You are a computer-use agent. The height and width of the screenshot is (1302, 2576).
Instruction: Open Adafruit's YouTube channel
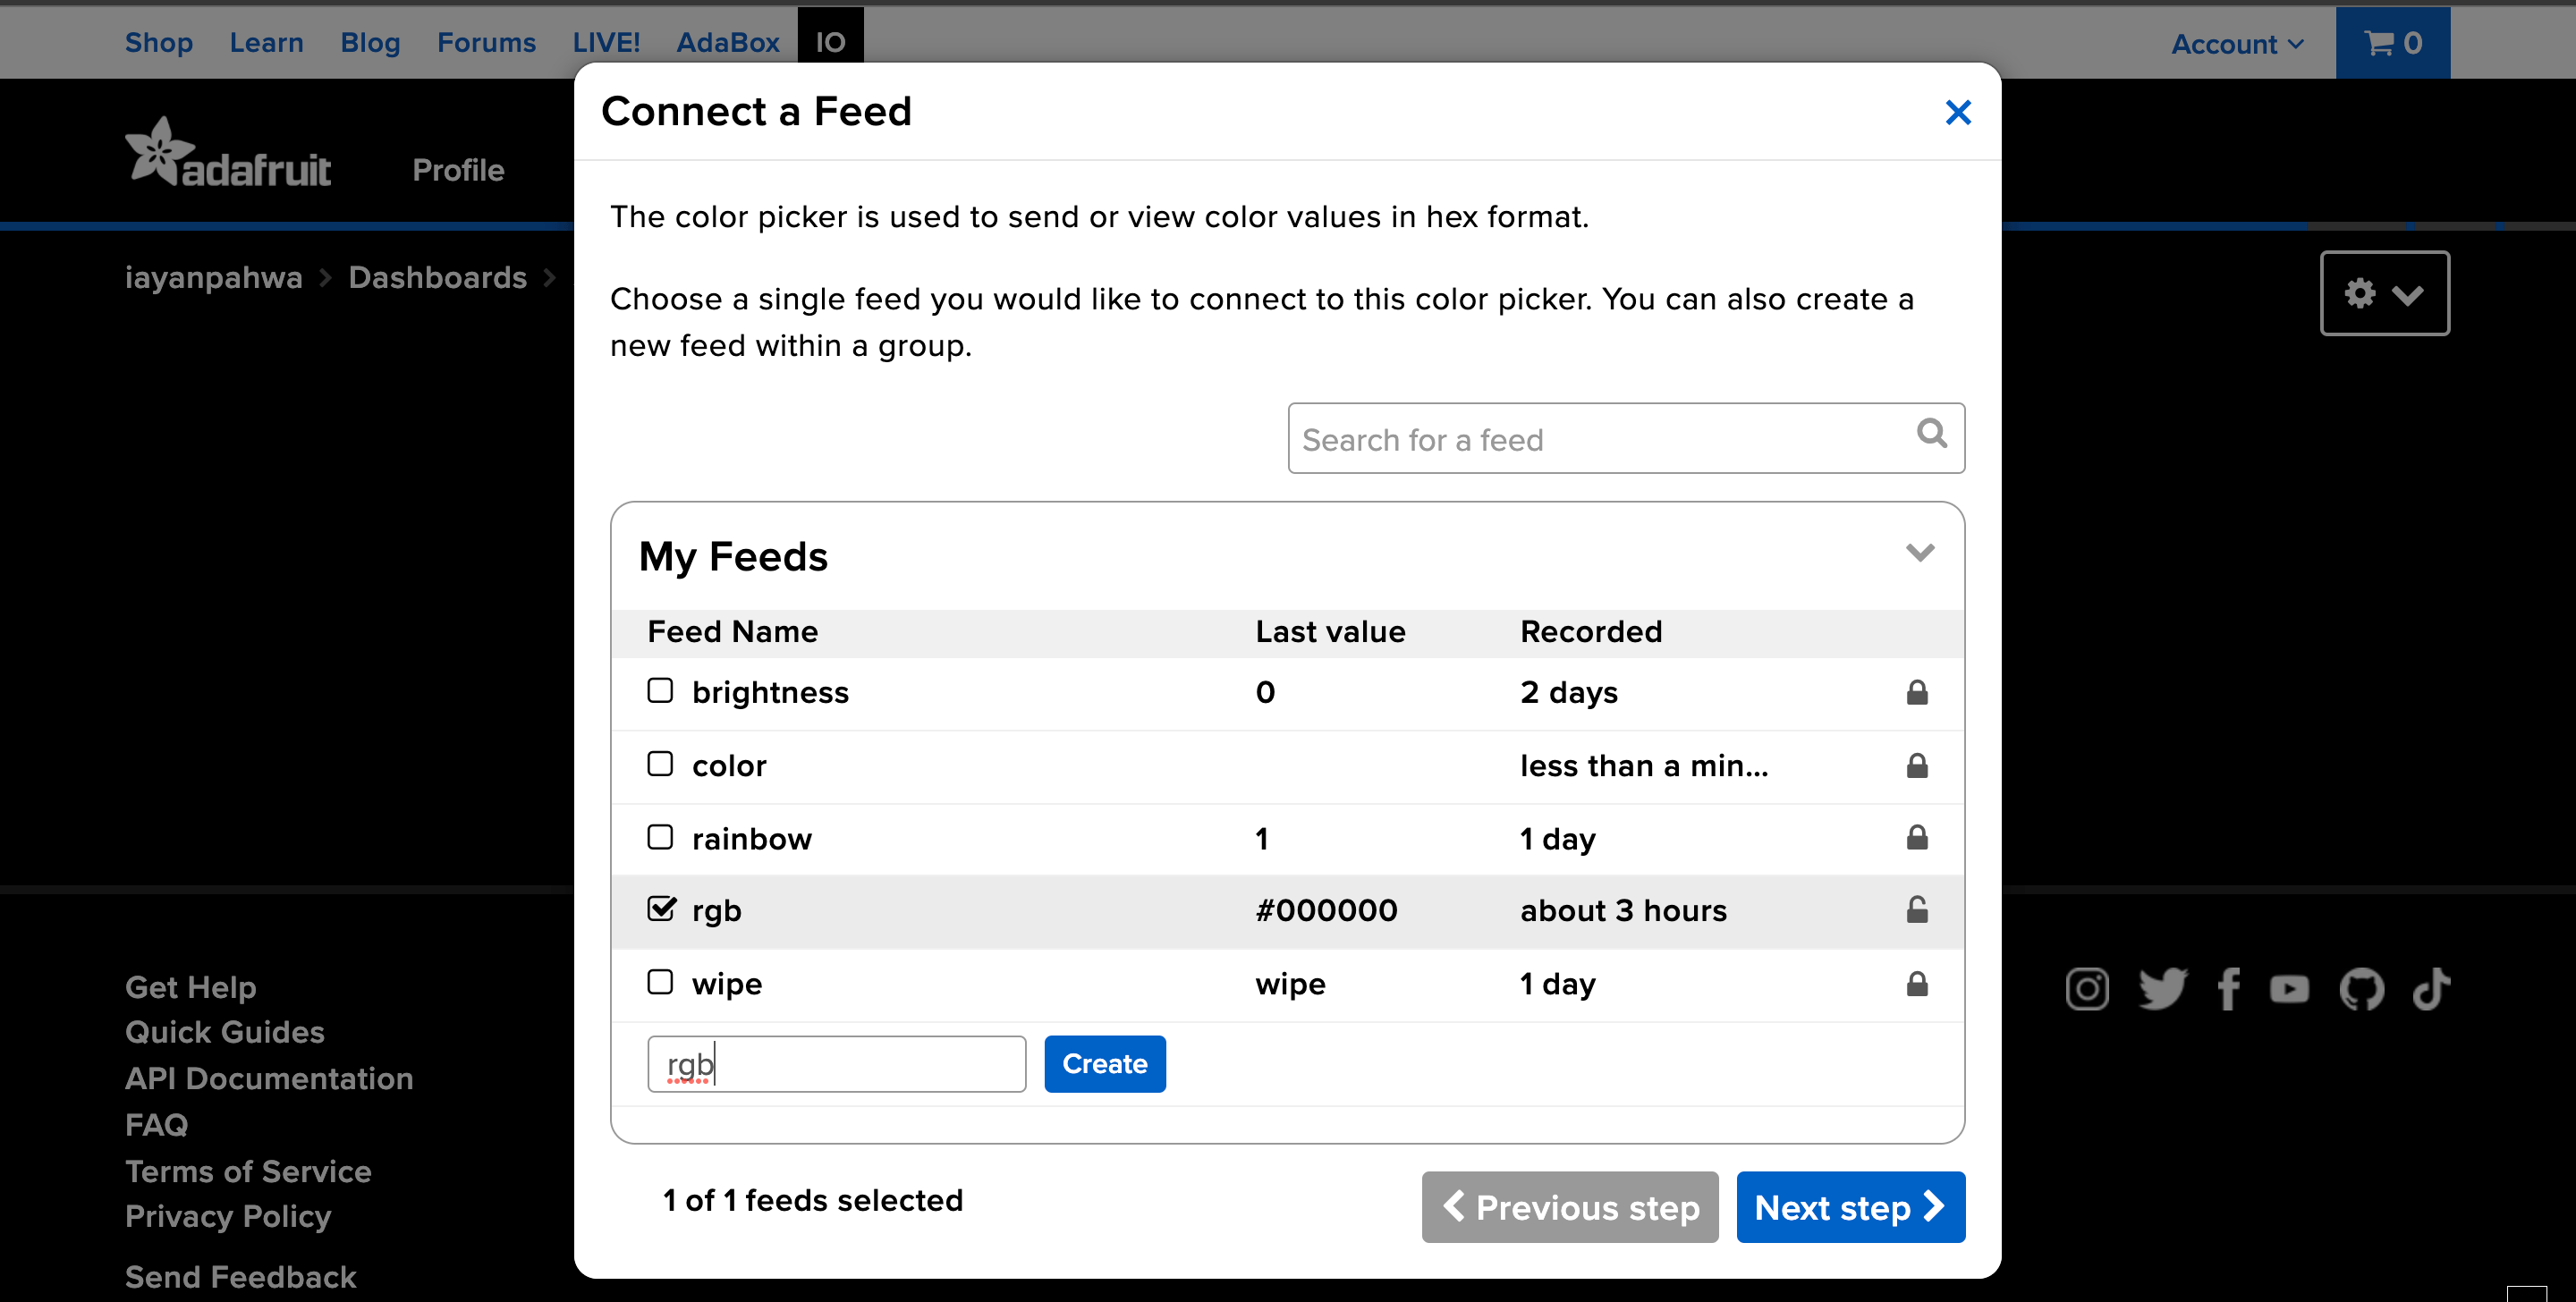click(x=2289, y=990)
